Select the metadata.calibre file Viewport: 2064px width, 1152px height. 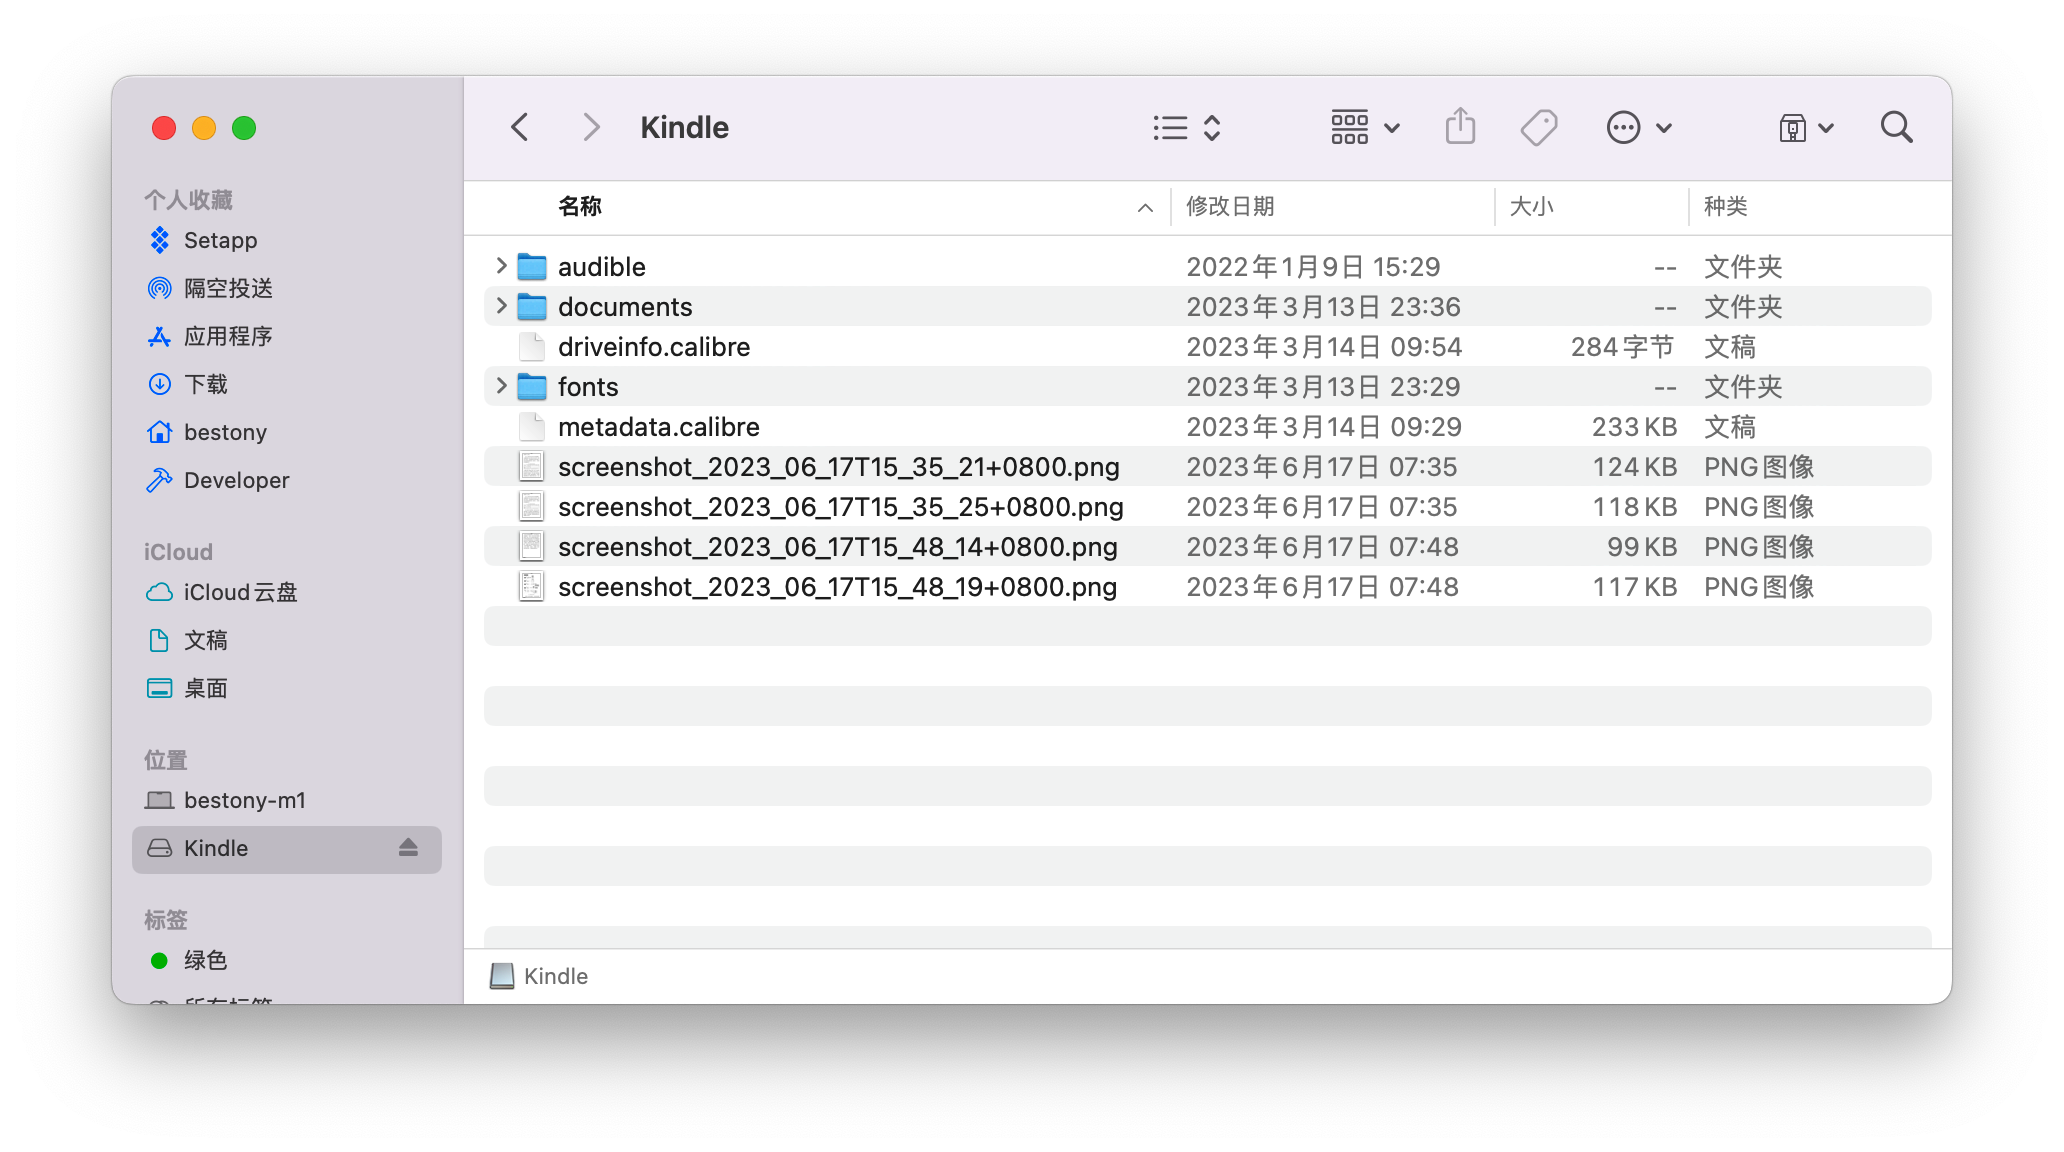(x=658, y=427)
